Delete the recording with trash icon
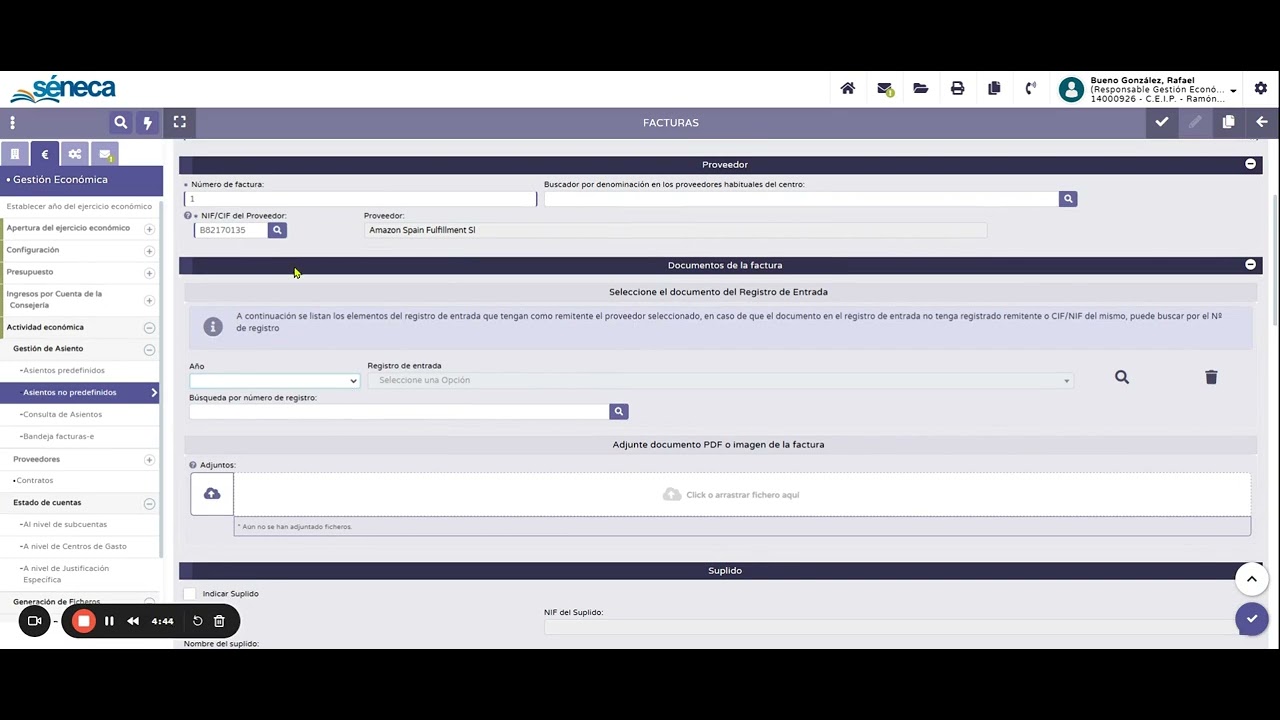This screenshot has width=1280, height=720. pos(219,621)
